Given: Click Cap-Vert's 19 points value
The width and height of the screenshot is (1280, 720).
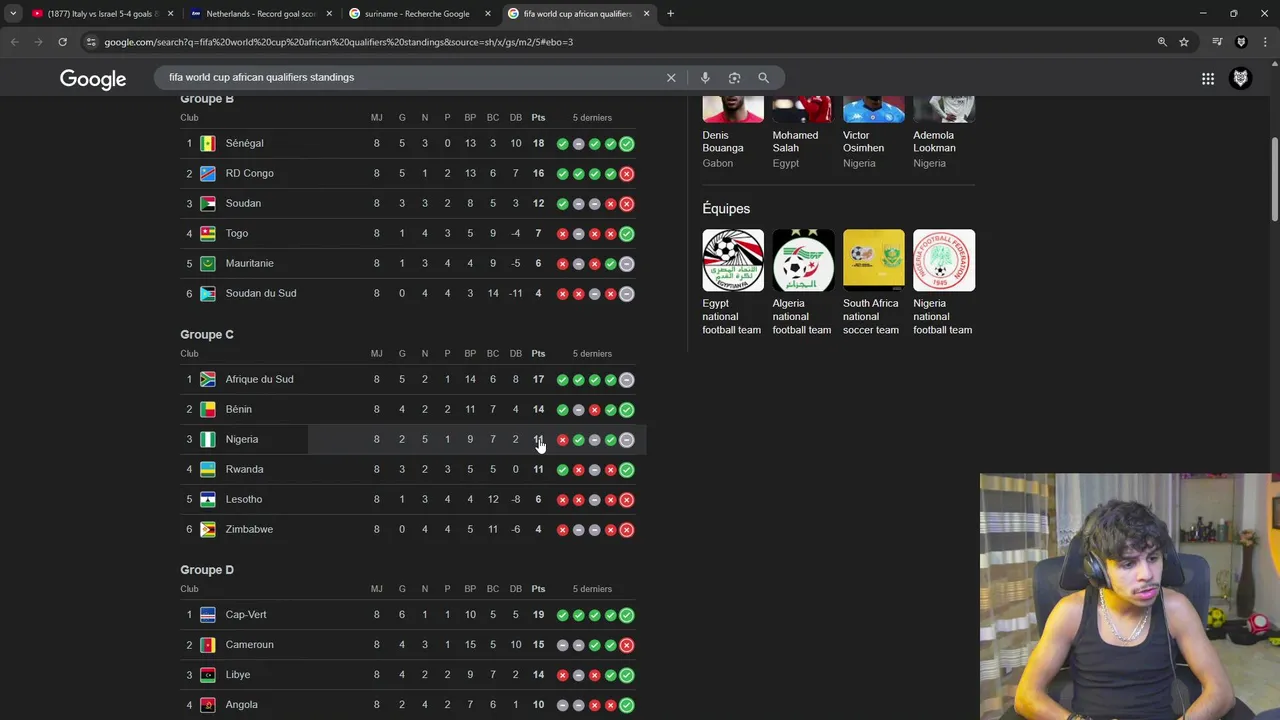Looking at the screenshot, I should coord(538,615).
